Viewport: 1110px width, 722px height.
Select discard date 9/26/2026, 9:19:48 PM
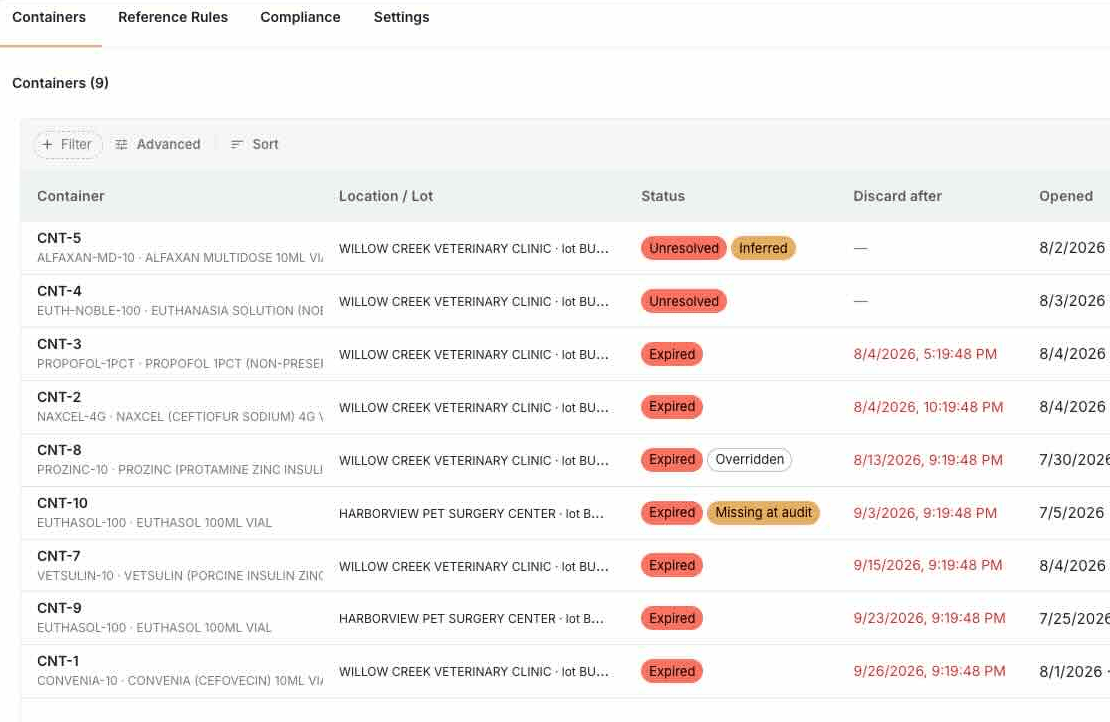[x=929, y=672]
